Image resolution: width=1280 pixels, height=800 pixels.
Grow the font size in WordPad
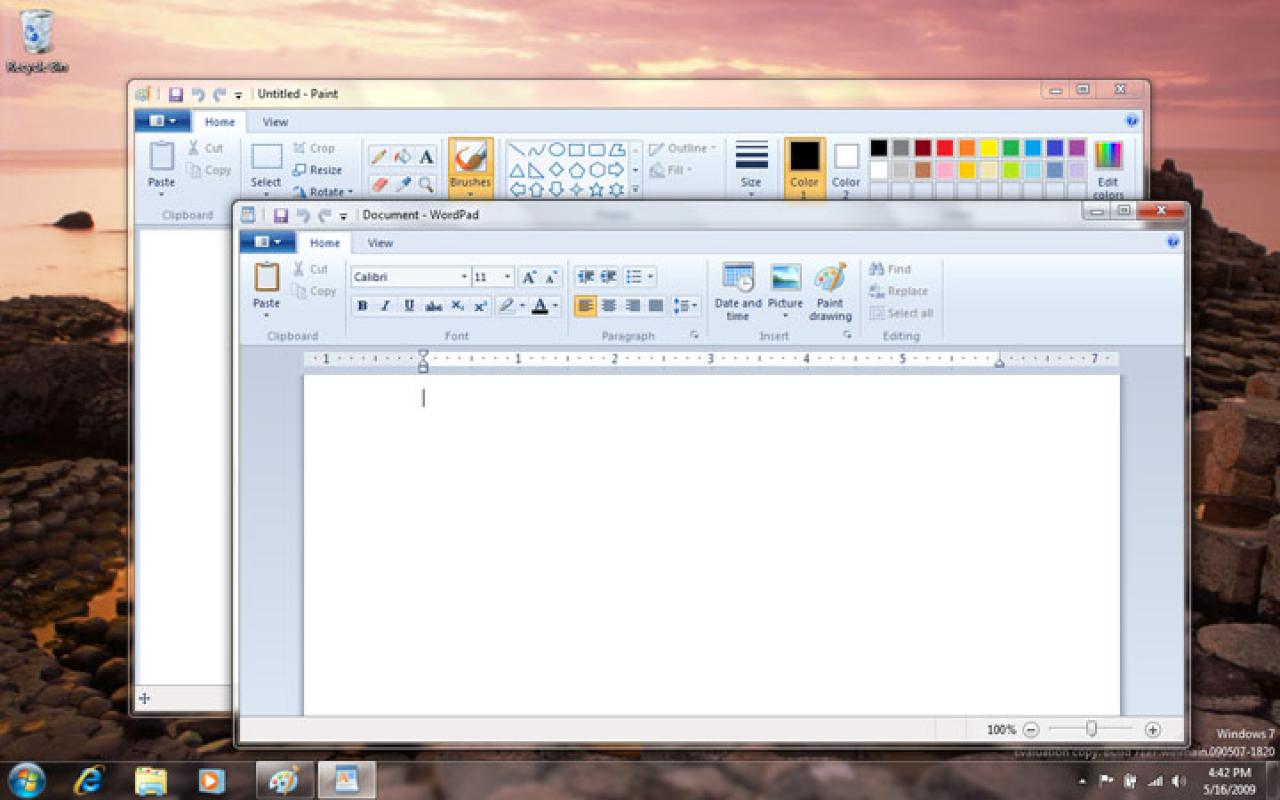click(x=529, y=277)
